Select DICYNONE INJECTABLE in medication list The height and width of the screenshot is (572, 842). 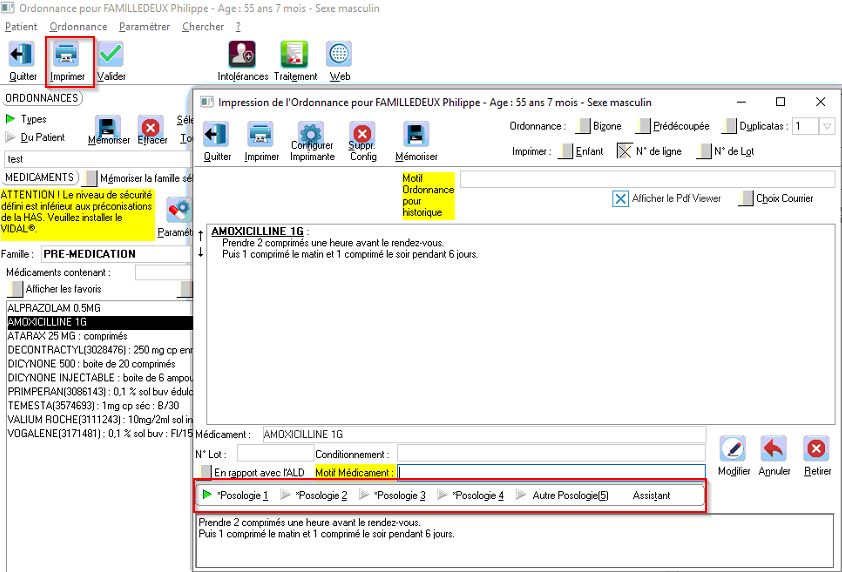100,378
